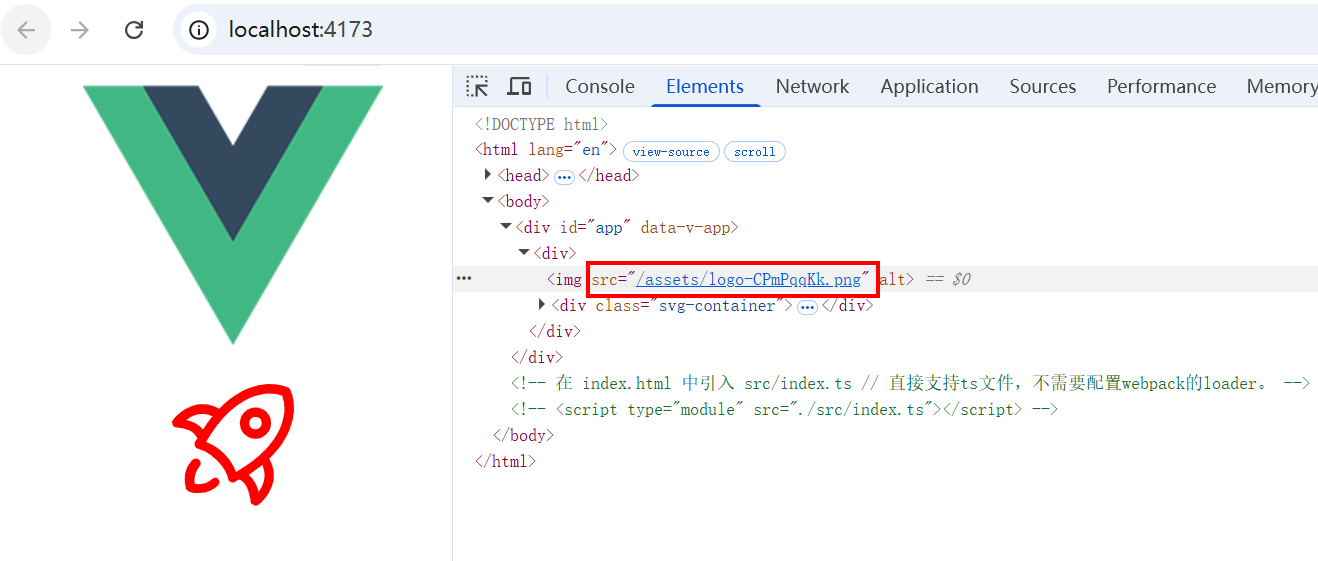Click the browser forward arrow

[x=80, y=30]
